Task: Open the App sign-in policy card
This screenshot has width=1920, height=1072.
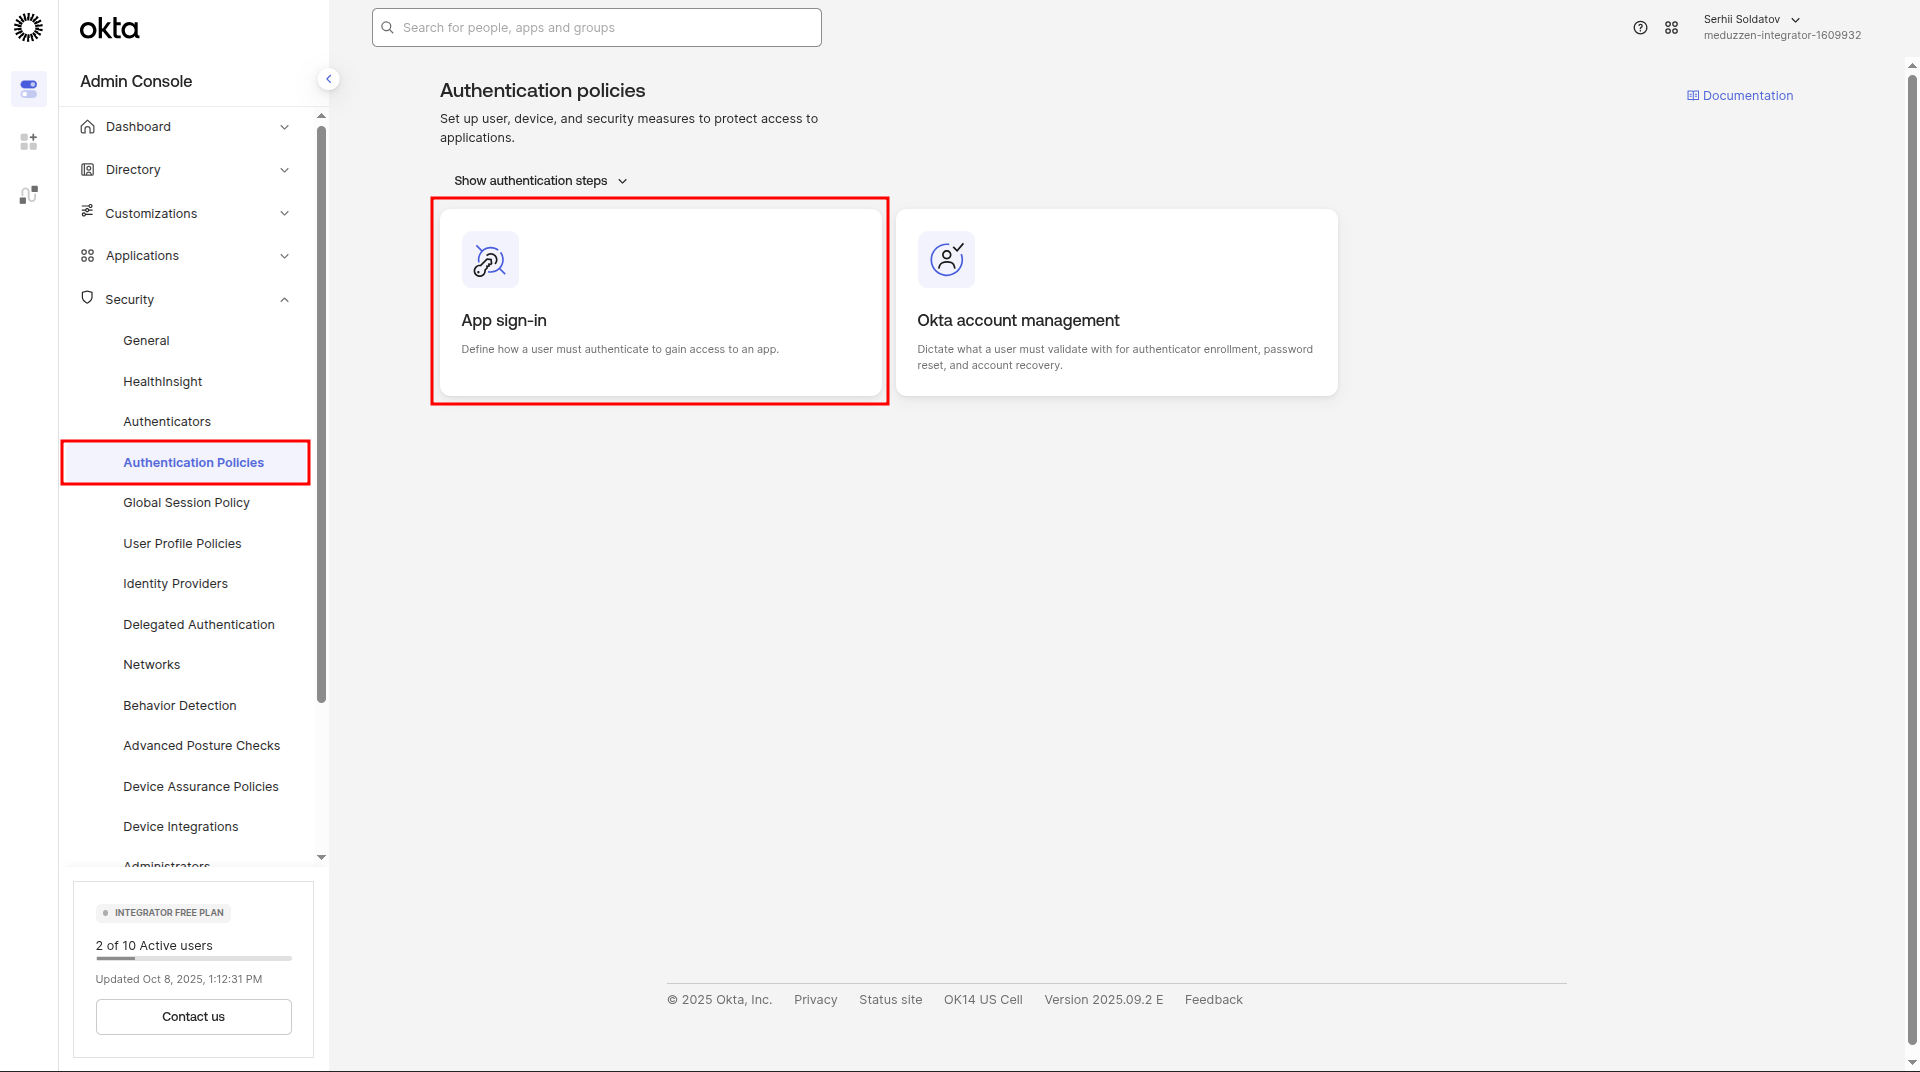Action: (x=661, y=302)
